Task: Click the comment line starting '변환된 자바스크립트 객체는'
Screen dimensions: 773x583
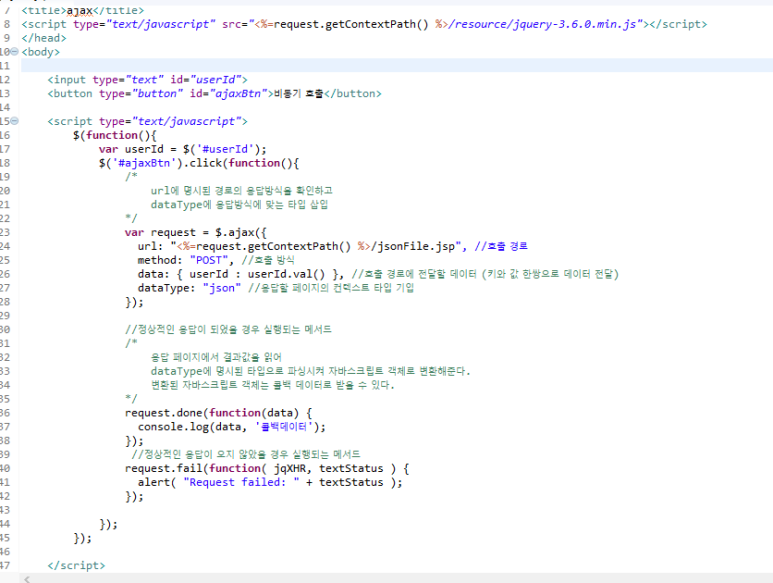Action: pos(273,385)
